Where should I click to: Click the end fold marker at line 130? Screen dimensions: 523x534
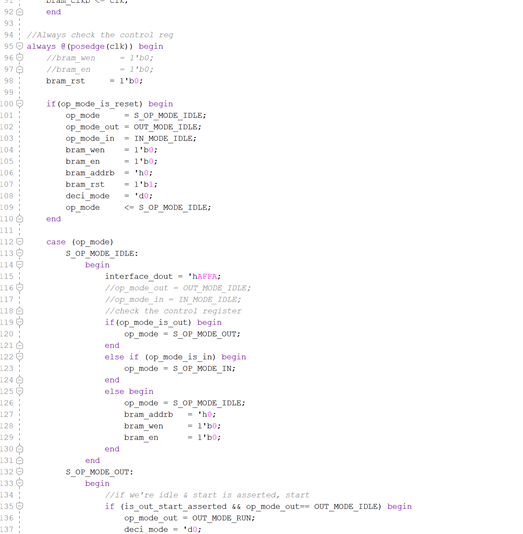20,449
